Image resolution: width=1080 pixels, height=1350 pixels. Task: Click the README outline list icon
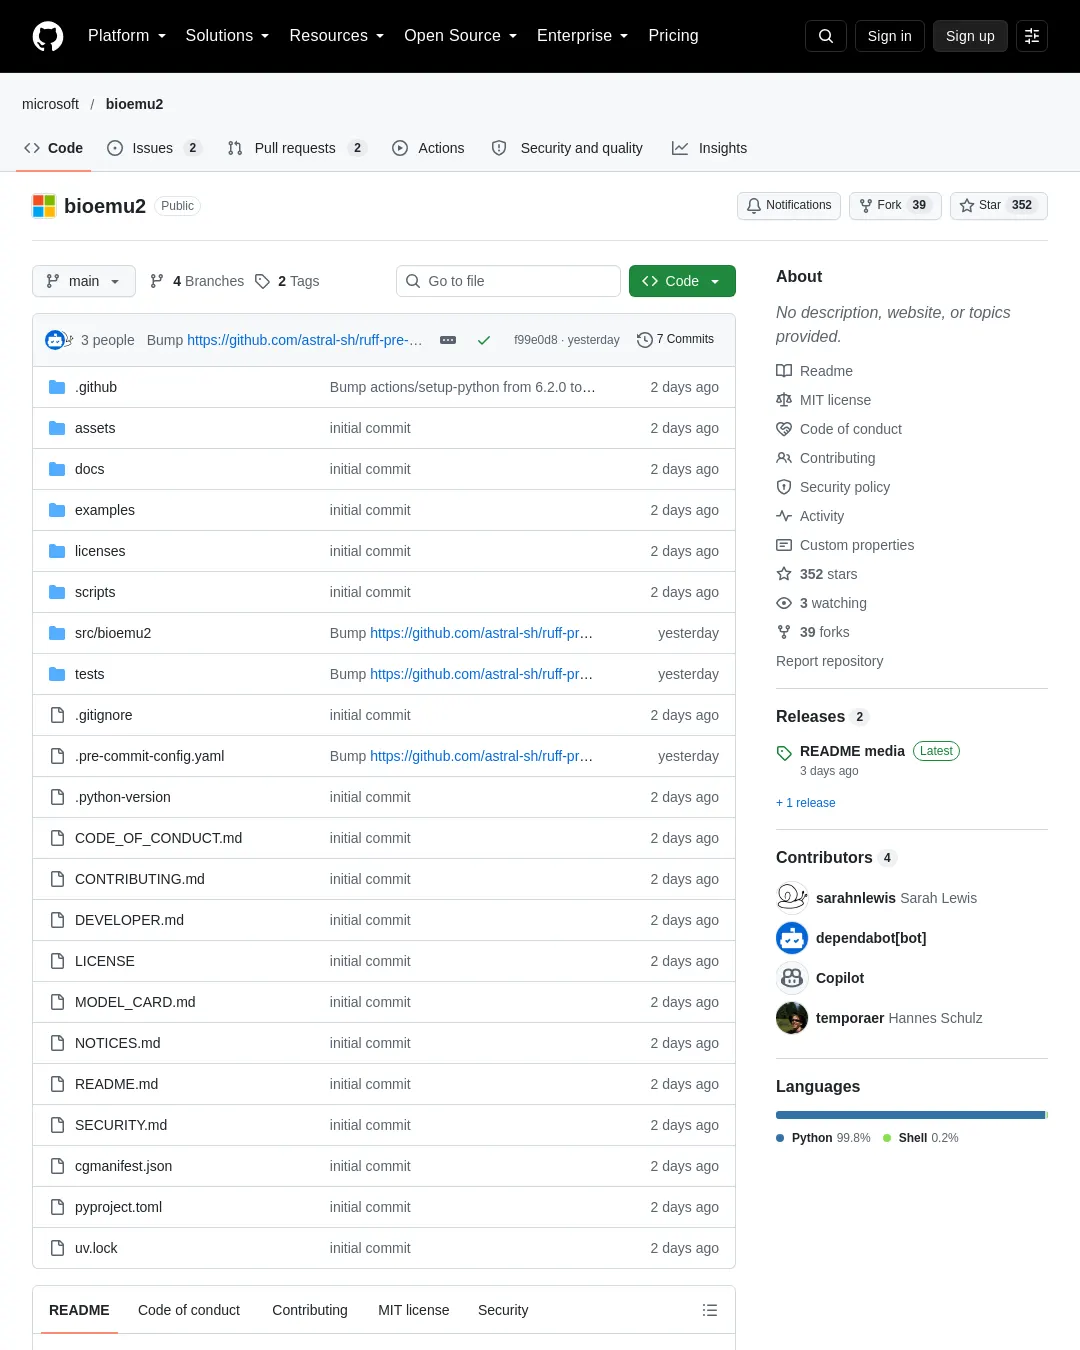710,1310
